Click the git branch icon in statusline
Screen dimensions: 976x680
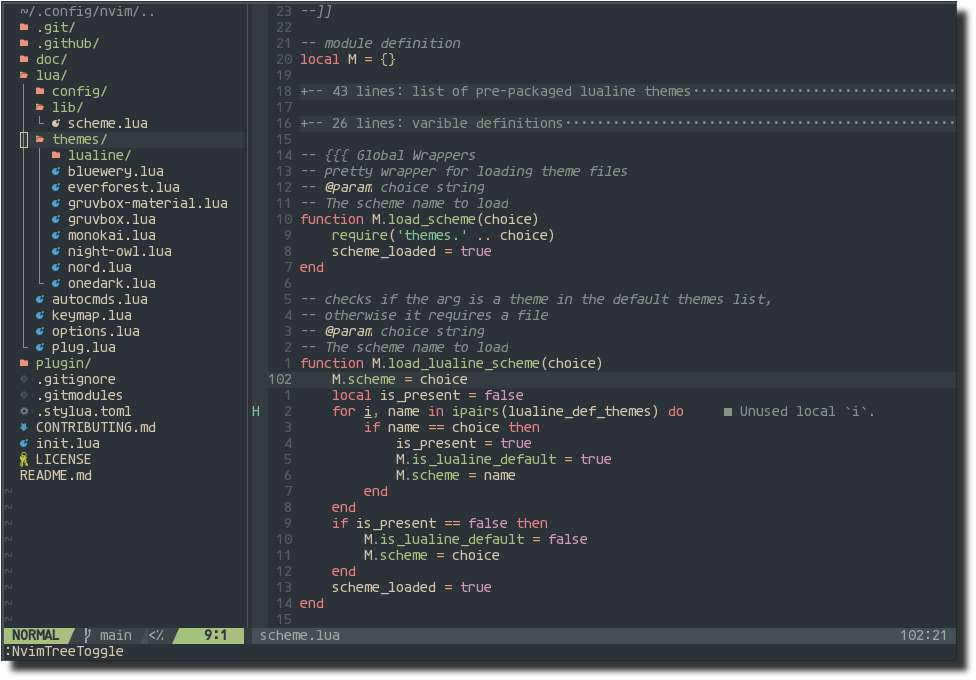coord(88,635)
